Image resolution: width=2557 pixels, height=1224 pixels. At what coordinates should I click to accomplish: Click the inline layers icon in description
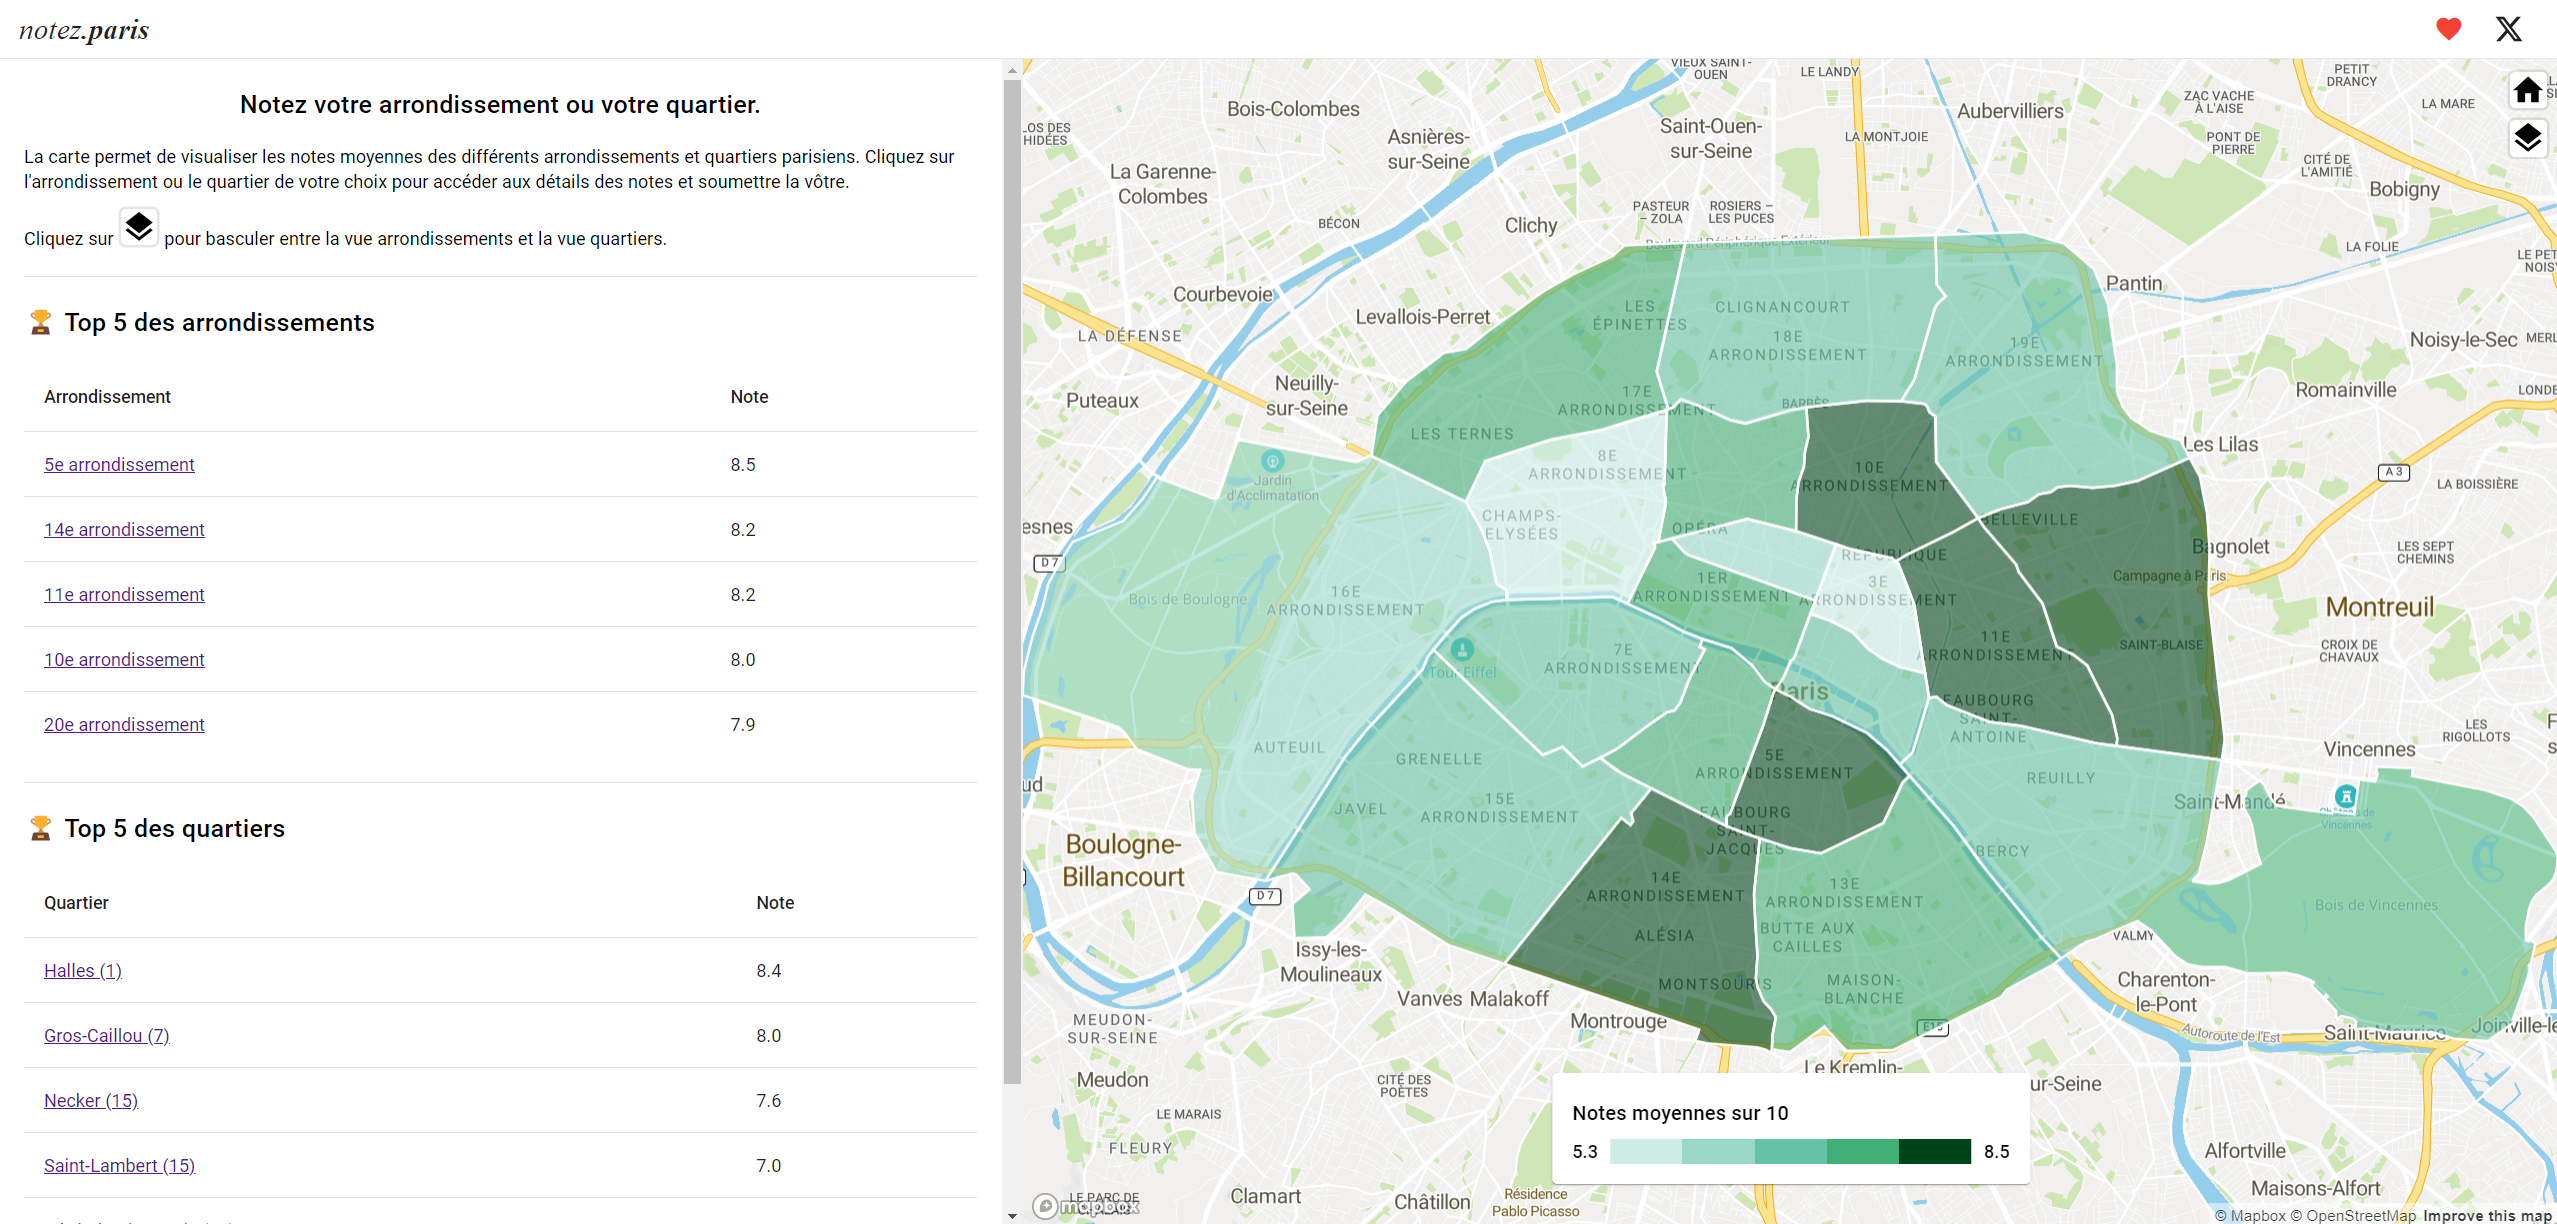coord(139,227)
